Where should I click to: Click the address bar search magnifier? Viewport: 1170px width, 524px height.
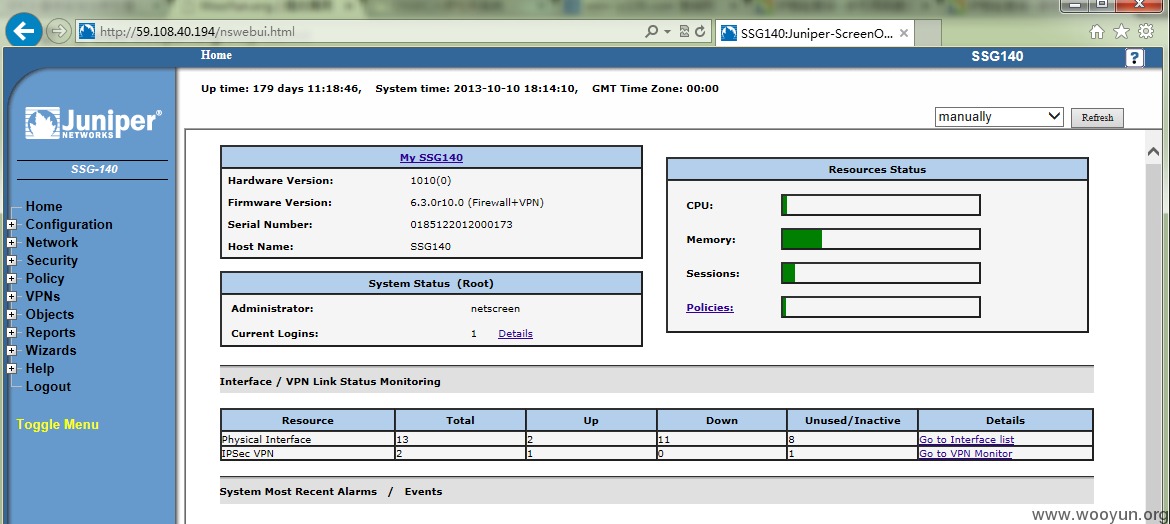coord(651,31)
